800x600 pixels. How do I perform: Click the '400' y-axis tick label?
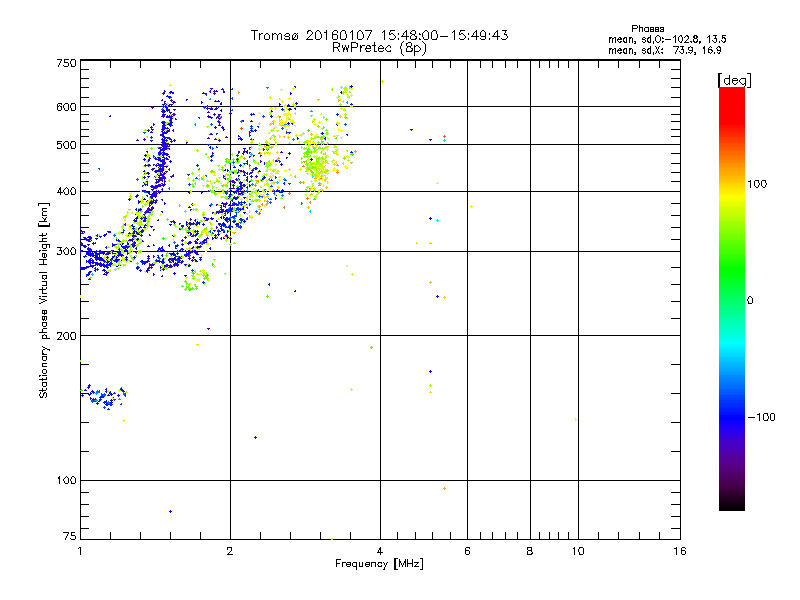[x=66, y=191]
